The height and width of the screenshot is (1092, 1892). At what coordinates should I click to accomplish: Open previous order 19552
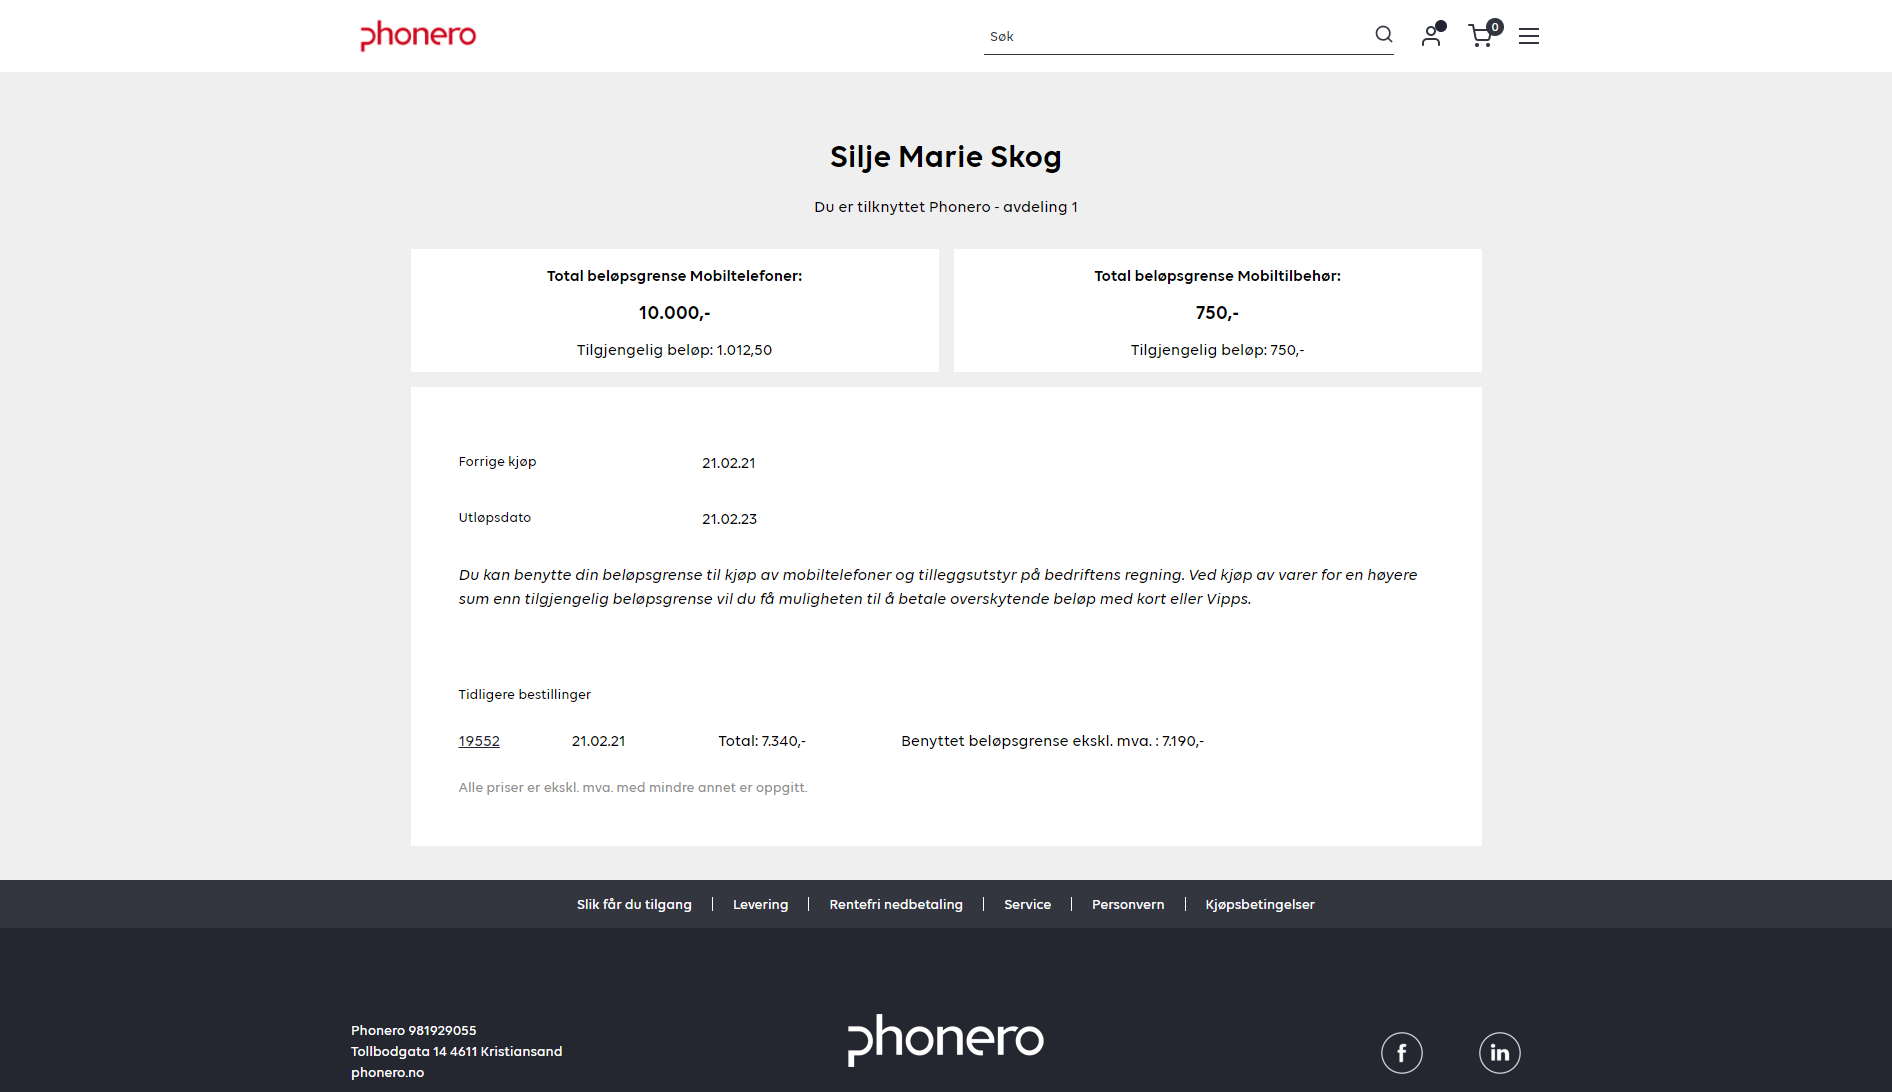pyautogui.click(x=479, y=741)
